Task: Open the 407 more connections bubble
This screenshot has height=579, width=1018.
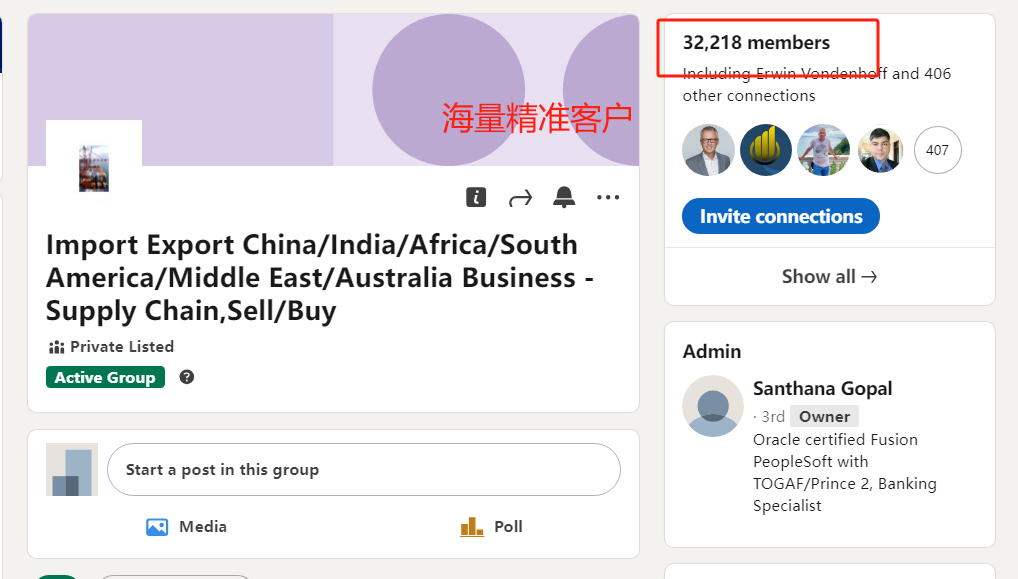Action: click(x=937, y=151)
